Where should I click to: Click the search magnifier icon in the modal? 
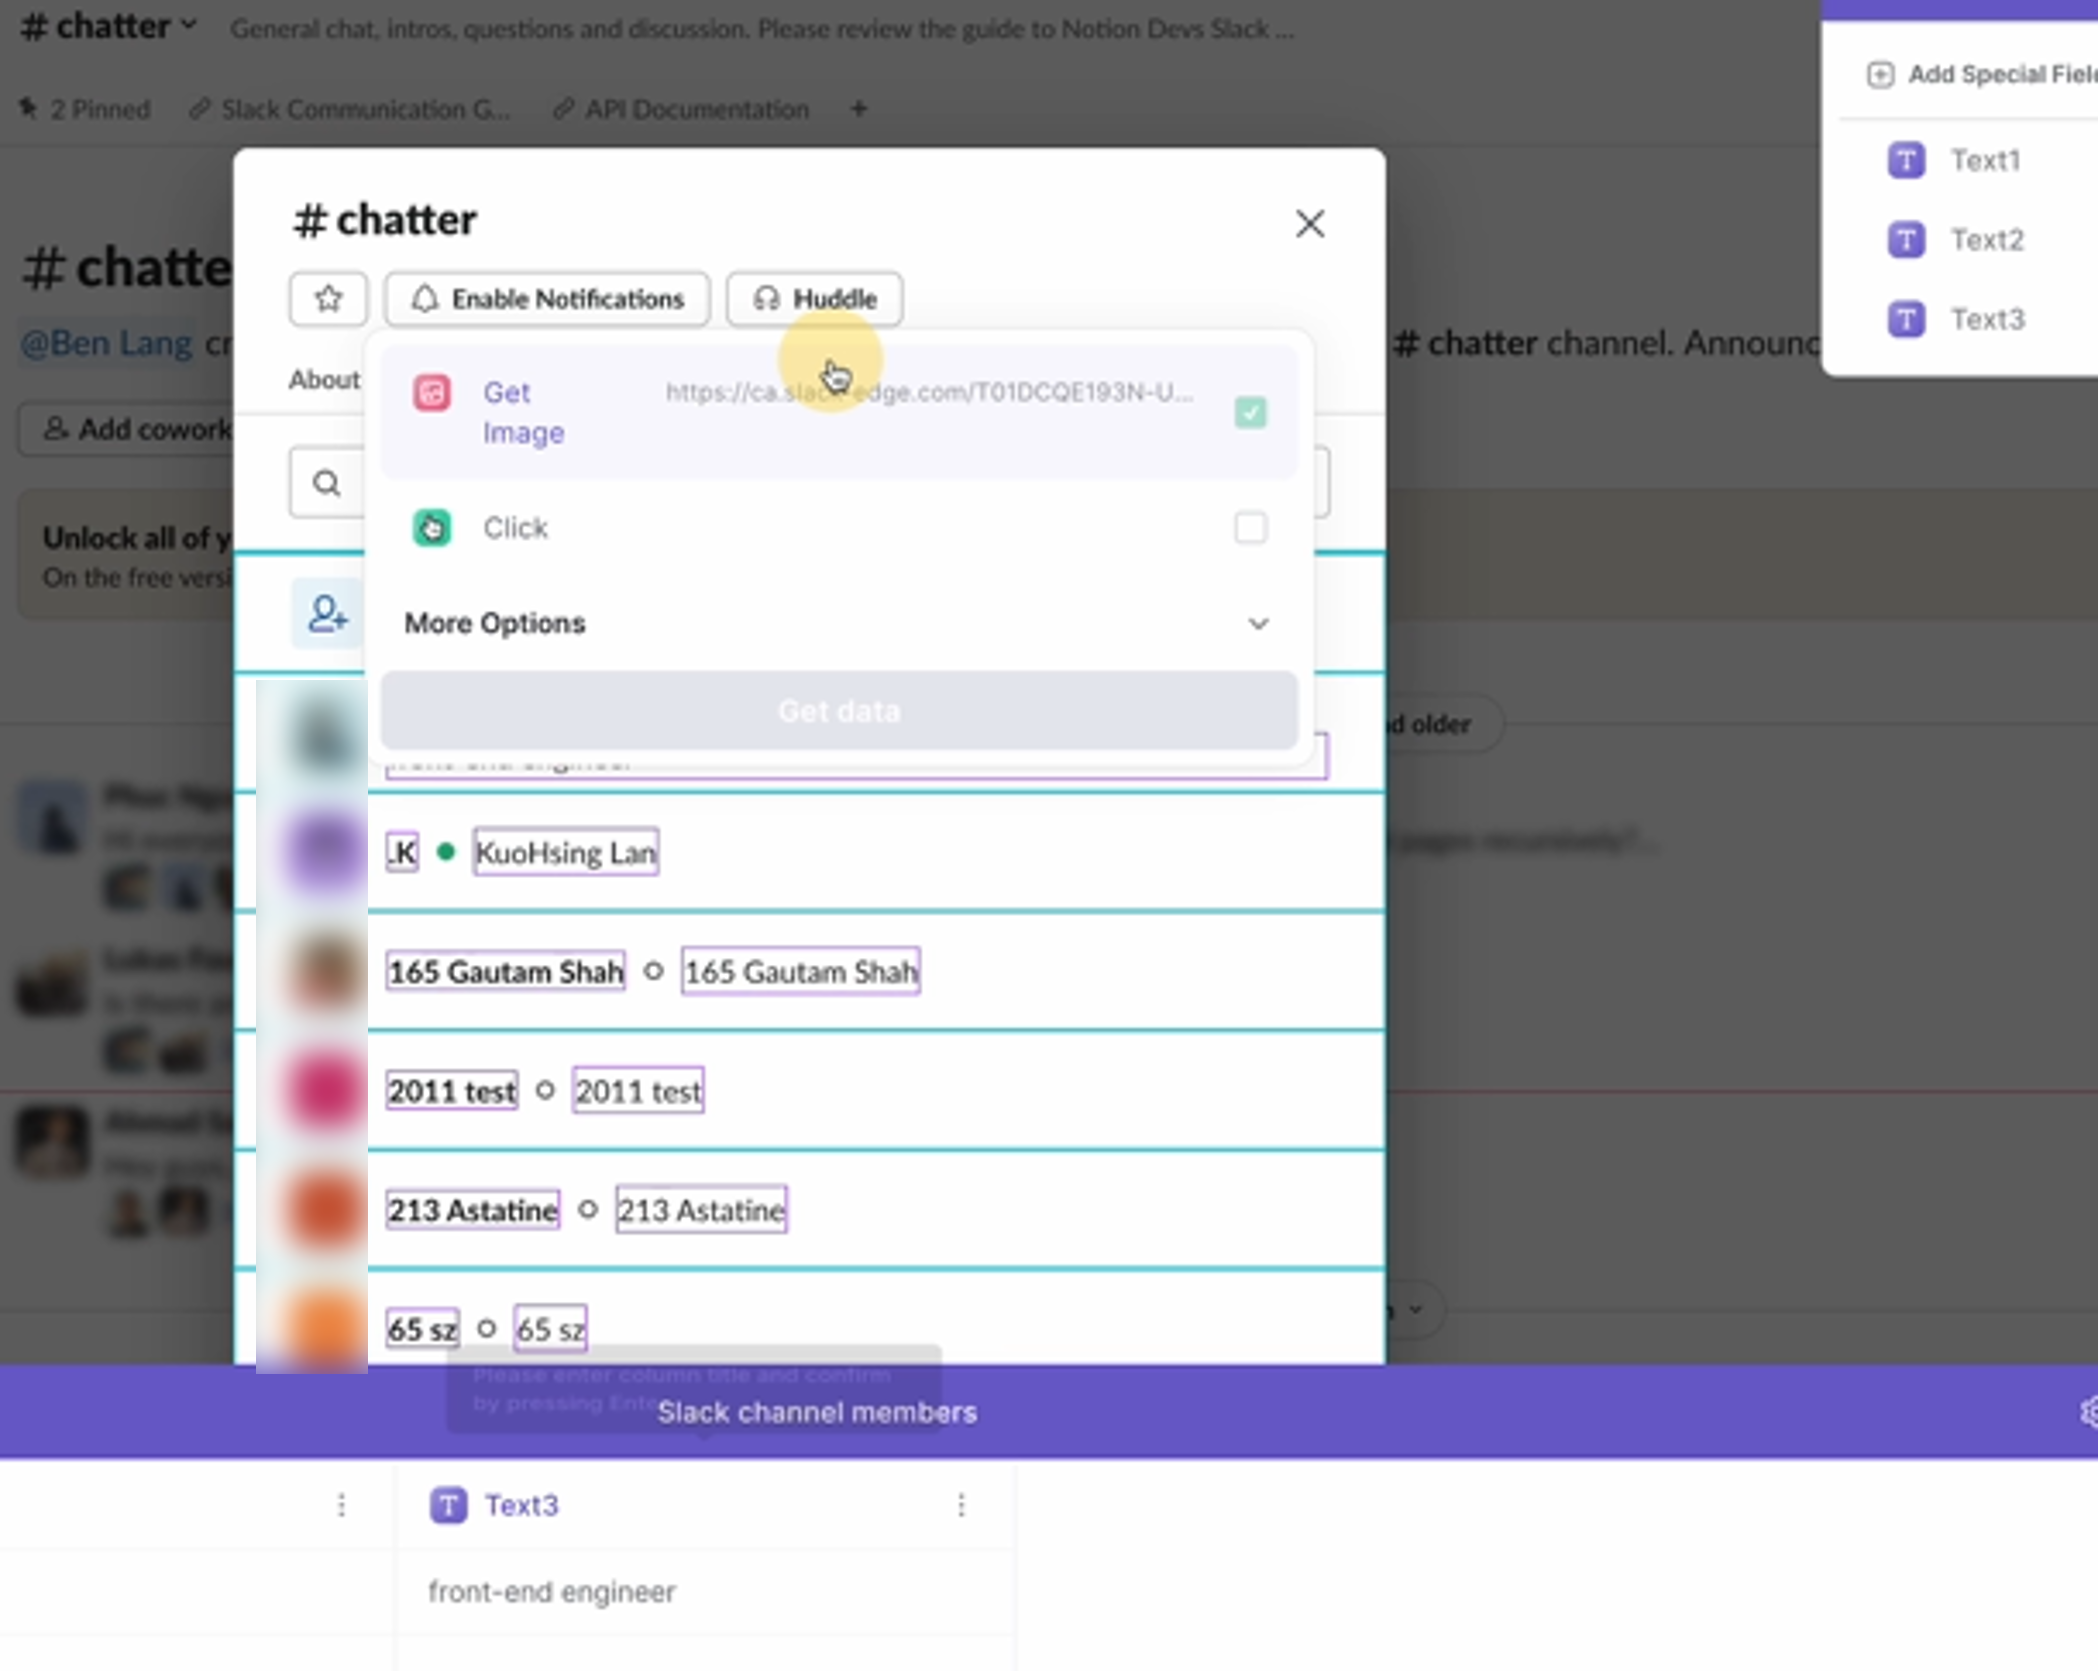click(x=326, y=483)
